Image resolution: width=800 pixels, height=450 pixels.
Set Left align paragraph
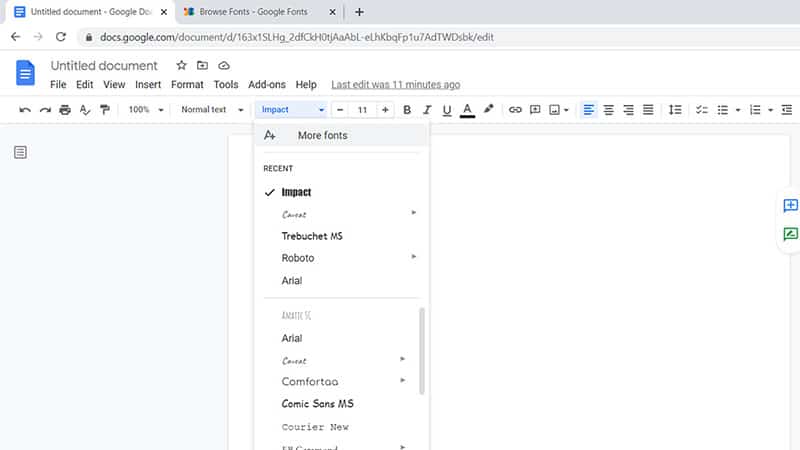[x=588, y=110]
